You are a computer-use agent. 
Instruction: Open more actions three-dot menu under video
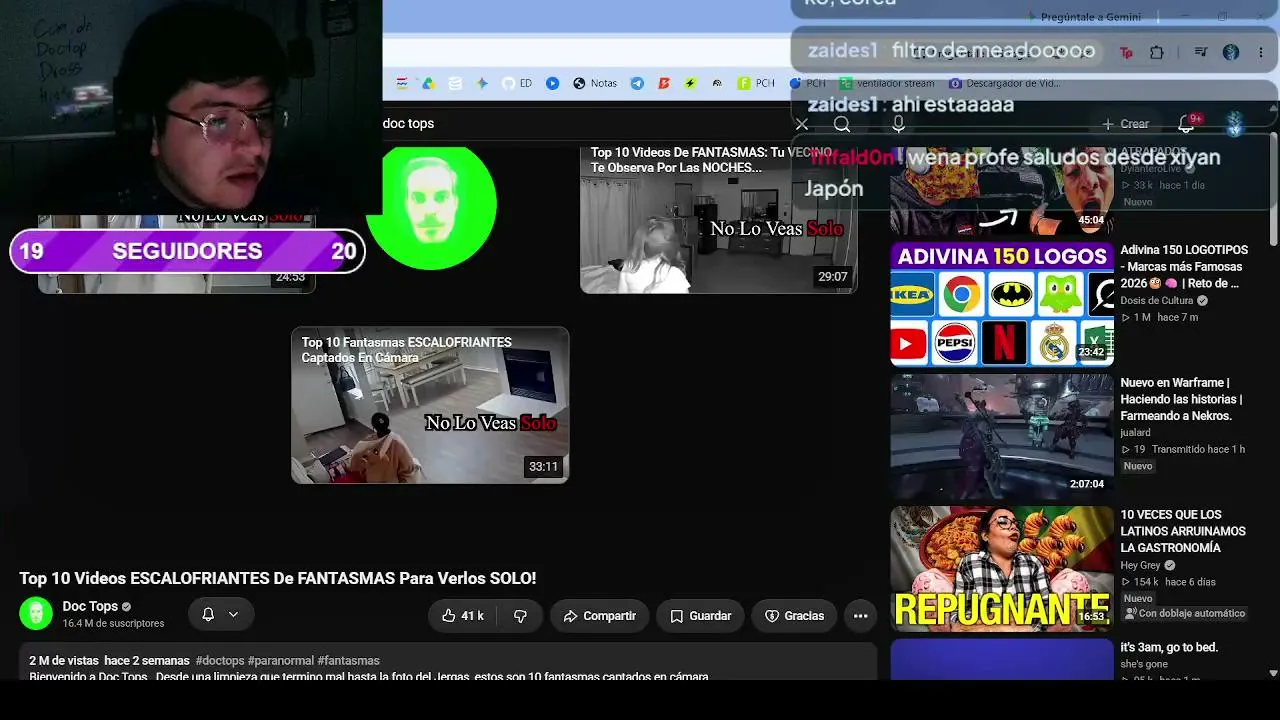(860, 616)
